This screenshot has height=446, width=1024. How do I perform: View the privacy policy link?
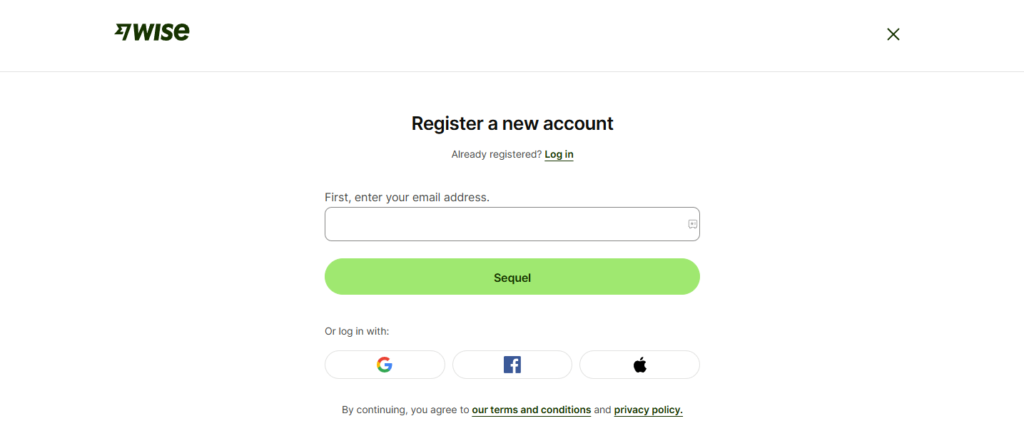tap(648, 410)
